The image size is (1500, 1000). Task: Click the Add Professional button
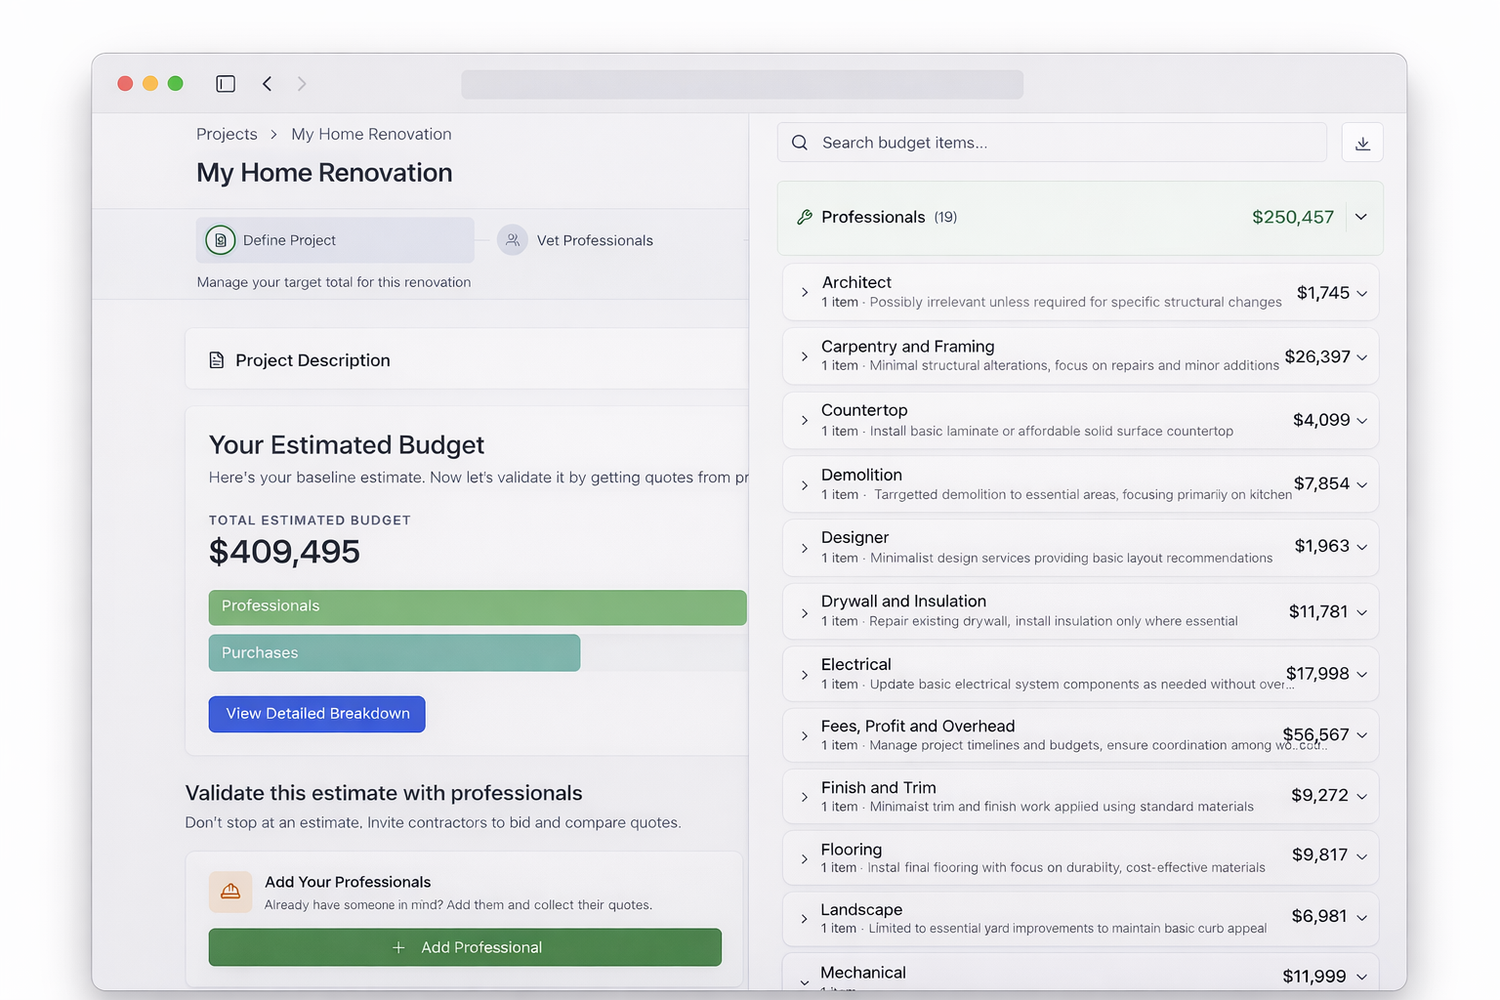click(465, 947)
